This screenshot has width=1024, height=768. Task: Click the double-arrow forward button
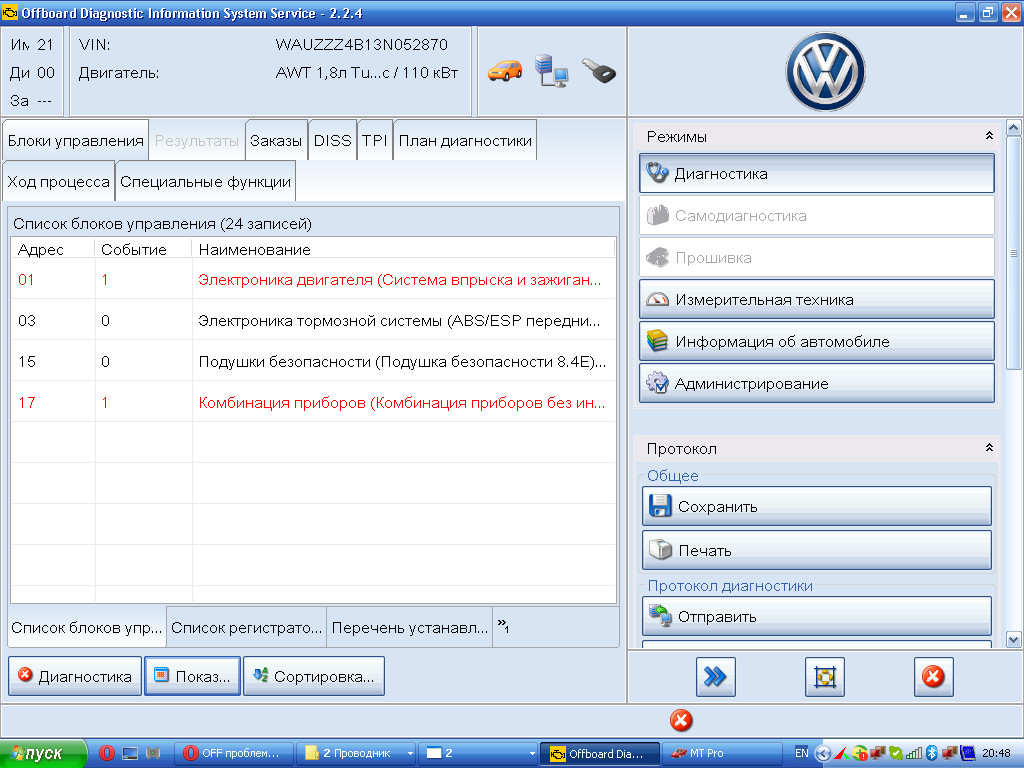pos(716,677)
